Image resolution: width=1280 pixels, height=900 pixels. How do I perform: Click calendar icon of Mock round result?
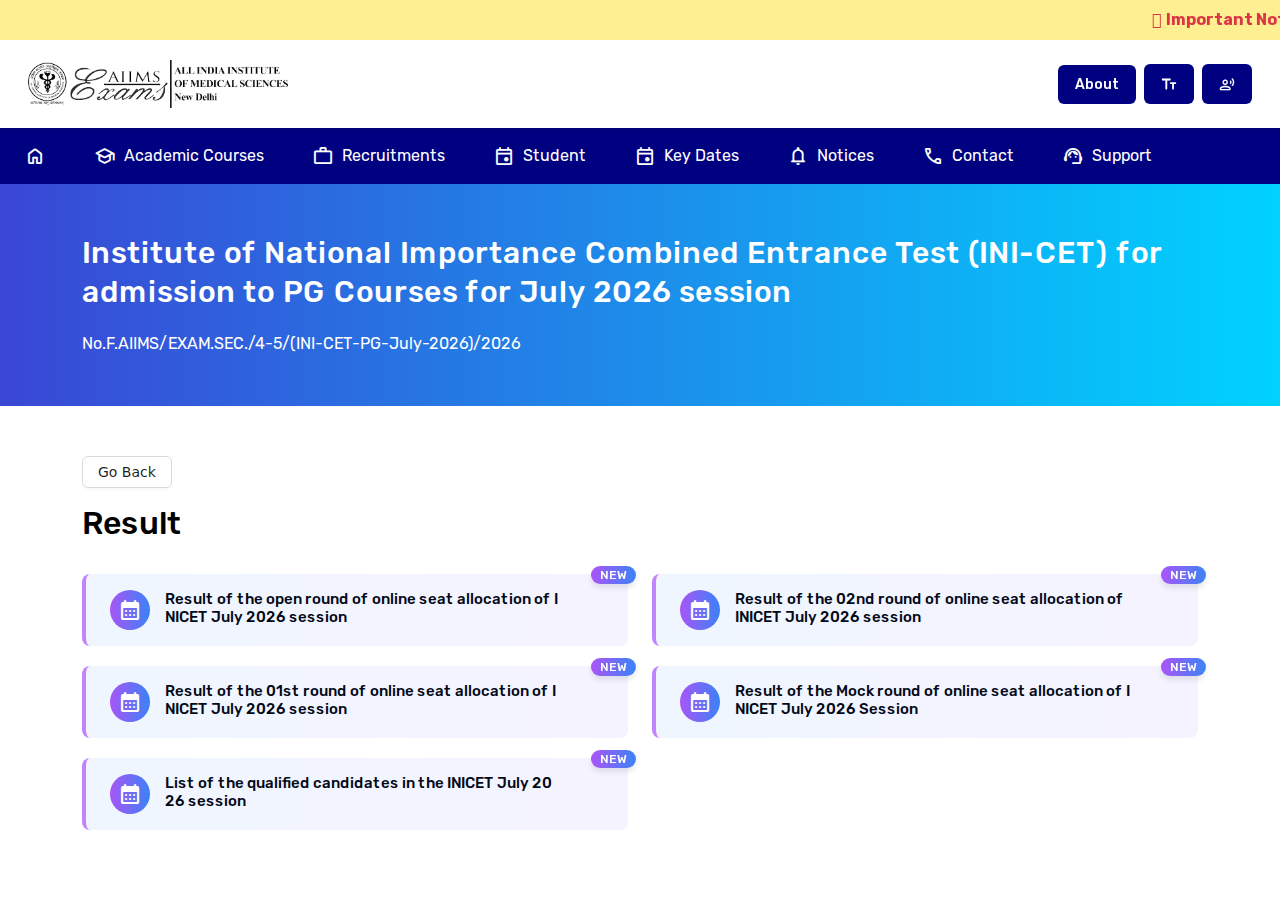pyautogui.click(x=700, y=702)
